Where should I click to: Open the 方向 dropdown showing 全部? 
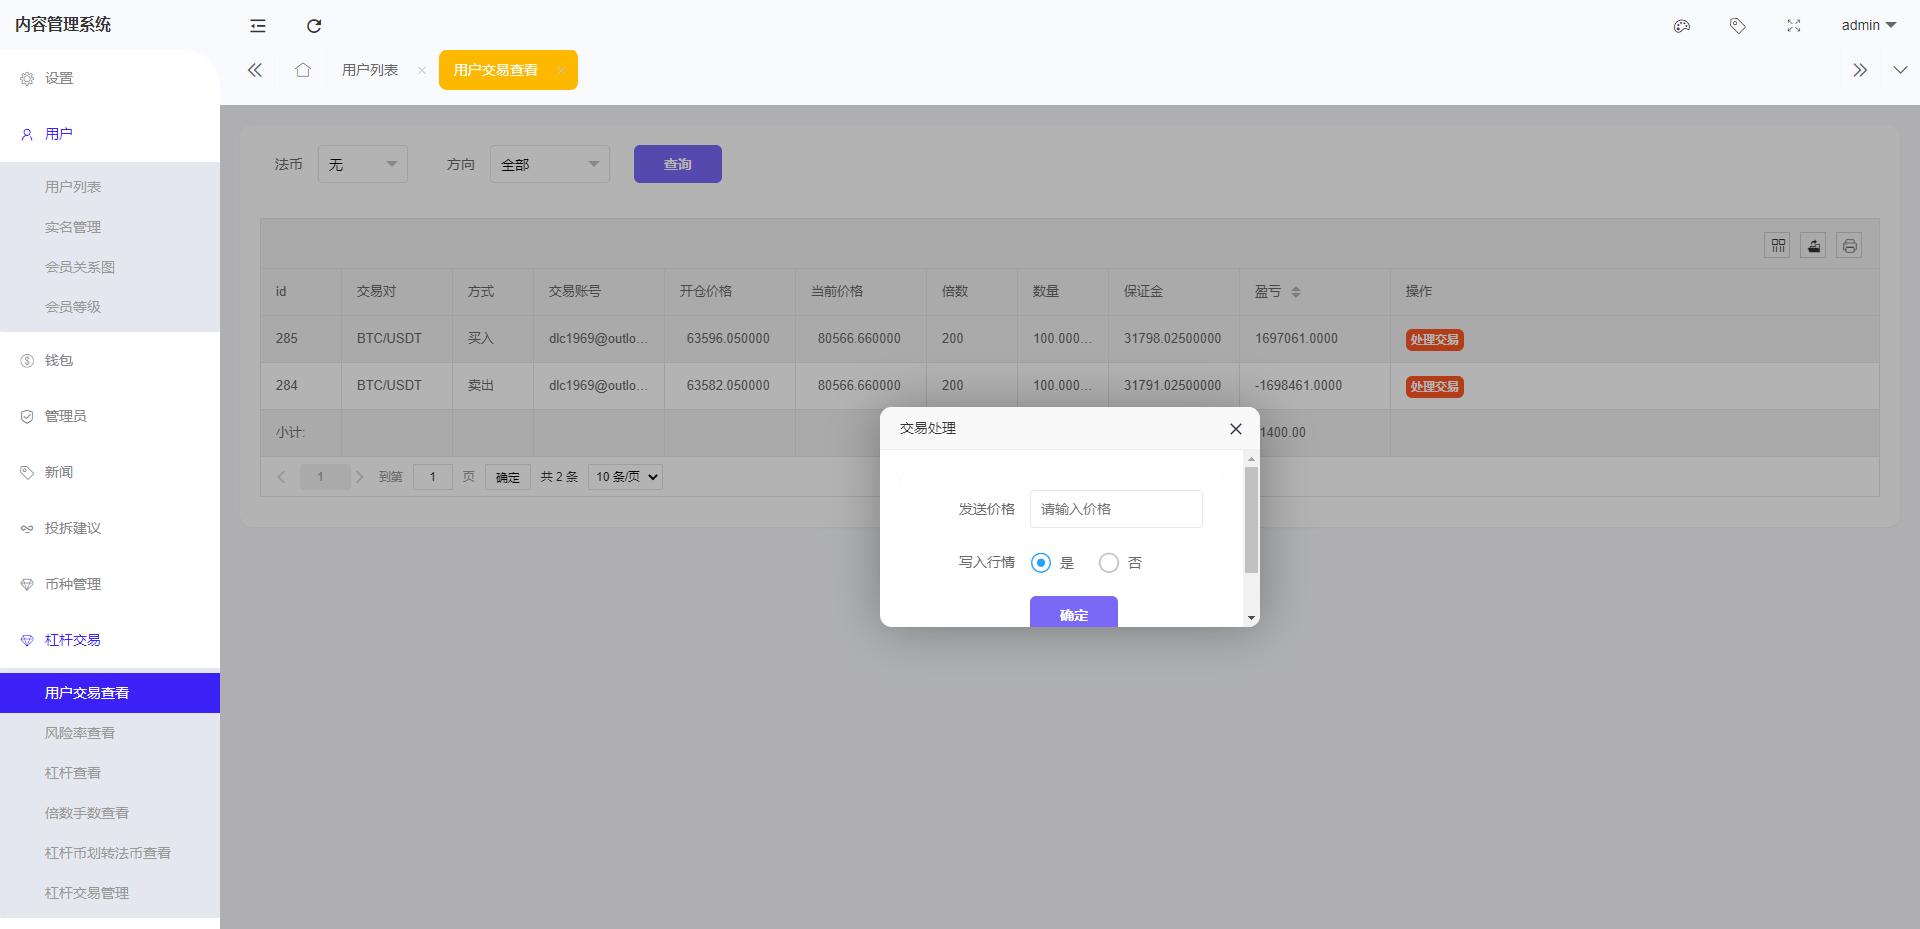point(549,164)
